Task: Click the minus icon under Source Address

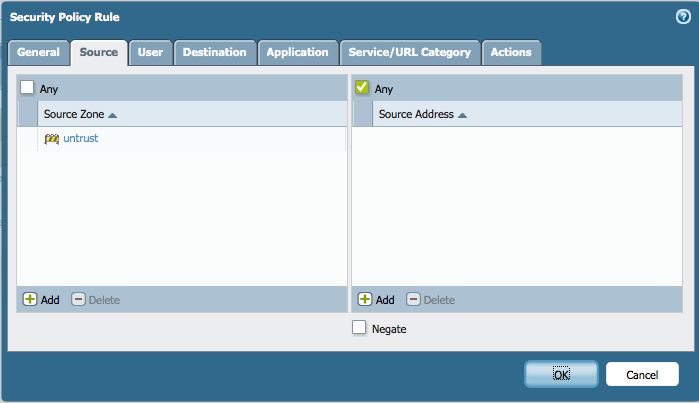Action: (413, 299)
